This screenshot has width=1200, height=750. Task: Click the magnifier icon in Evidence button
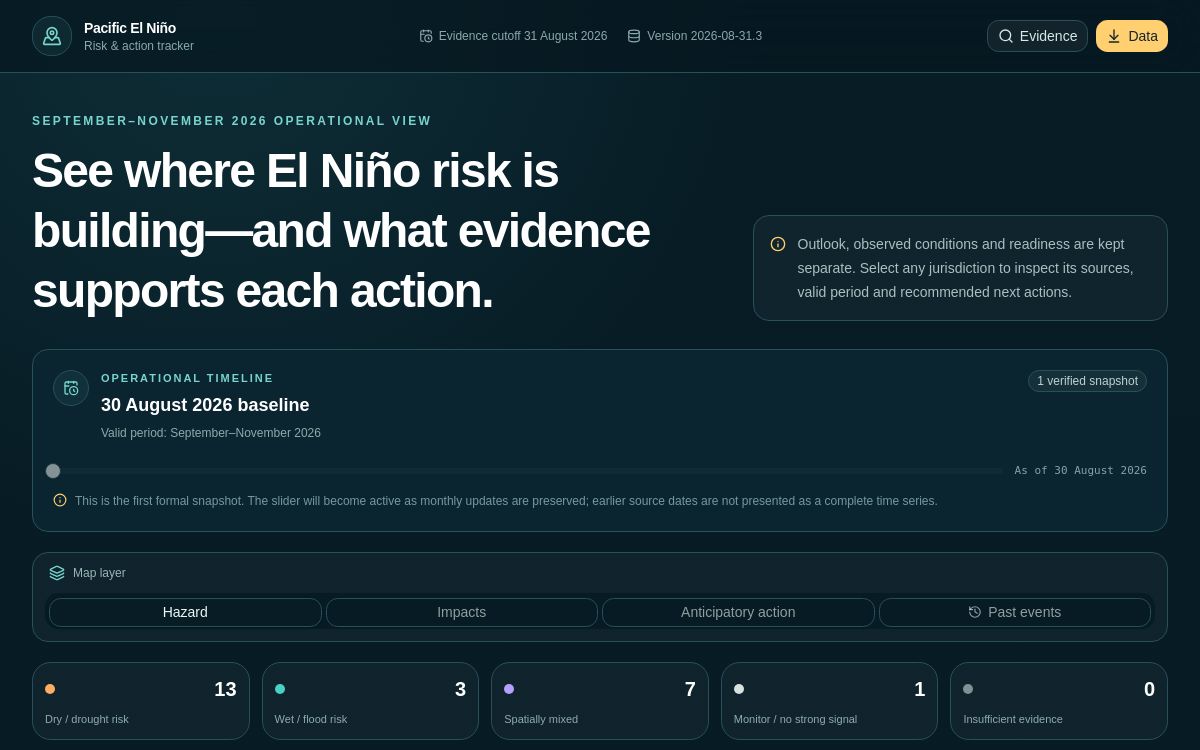pos(1006,36)
